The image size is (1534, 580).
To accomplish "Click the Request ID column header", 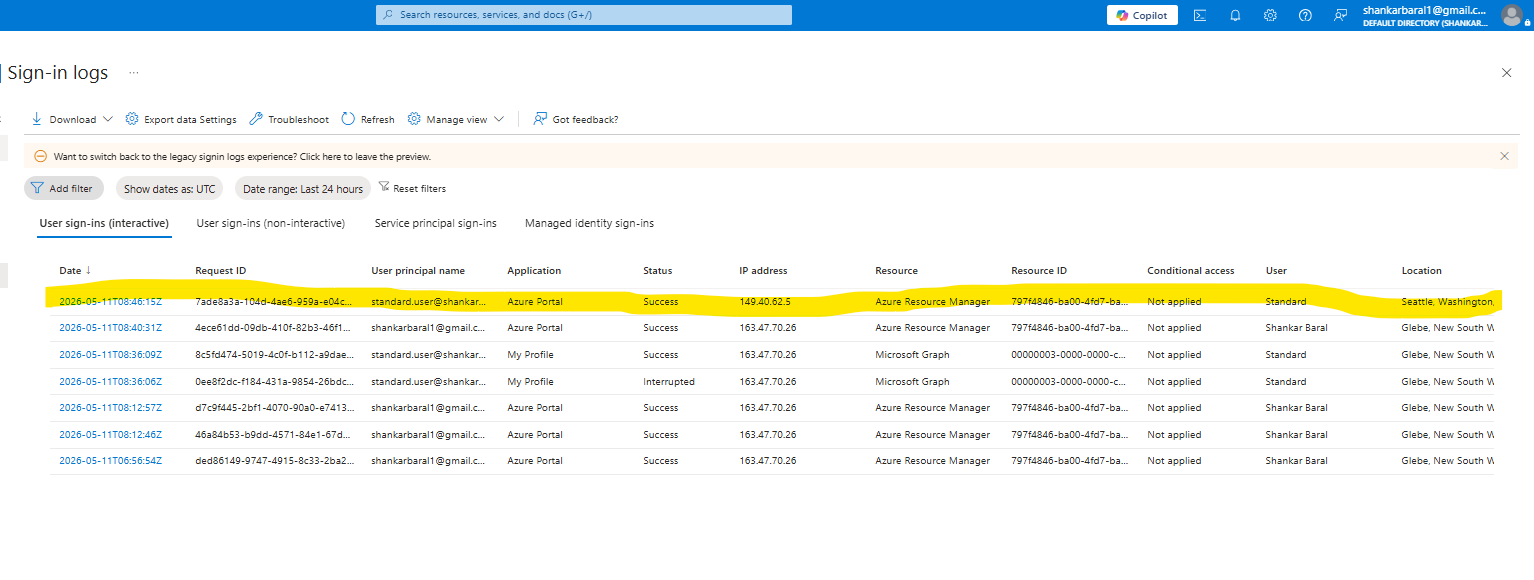I will (x=220, y=270).
